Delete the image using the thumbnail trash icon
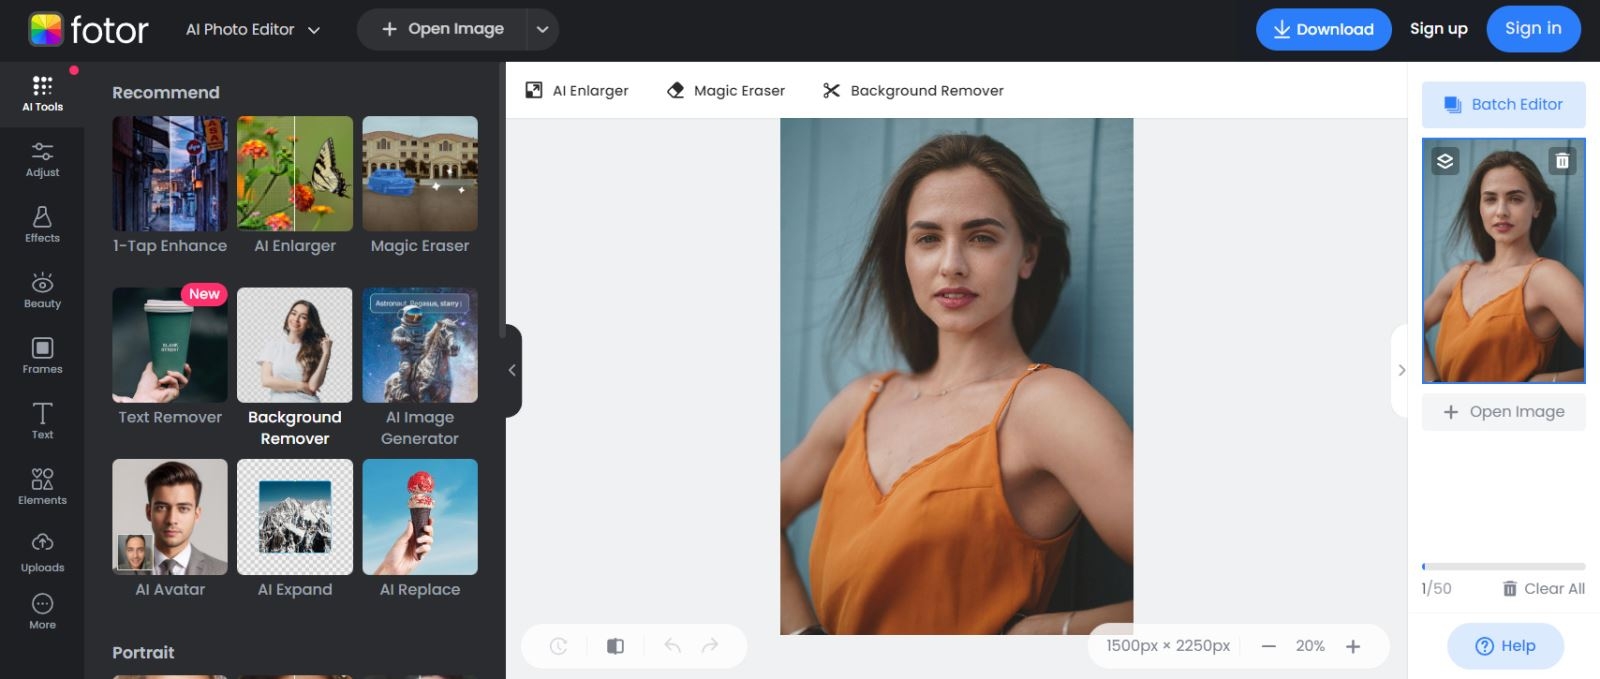The width and height of the screenshot is (1600, 679). 1562,161
